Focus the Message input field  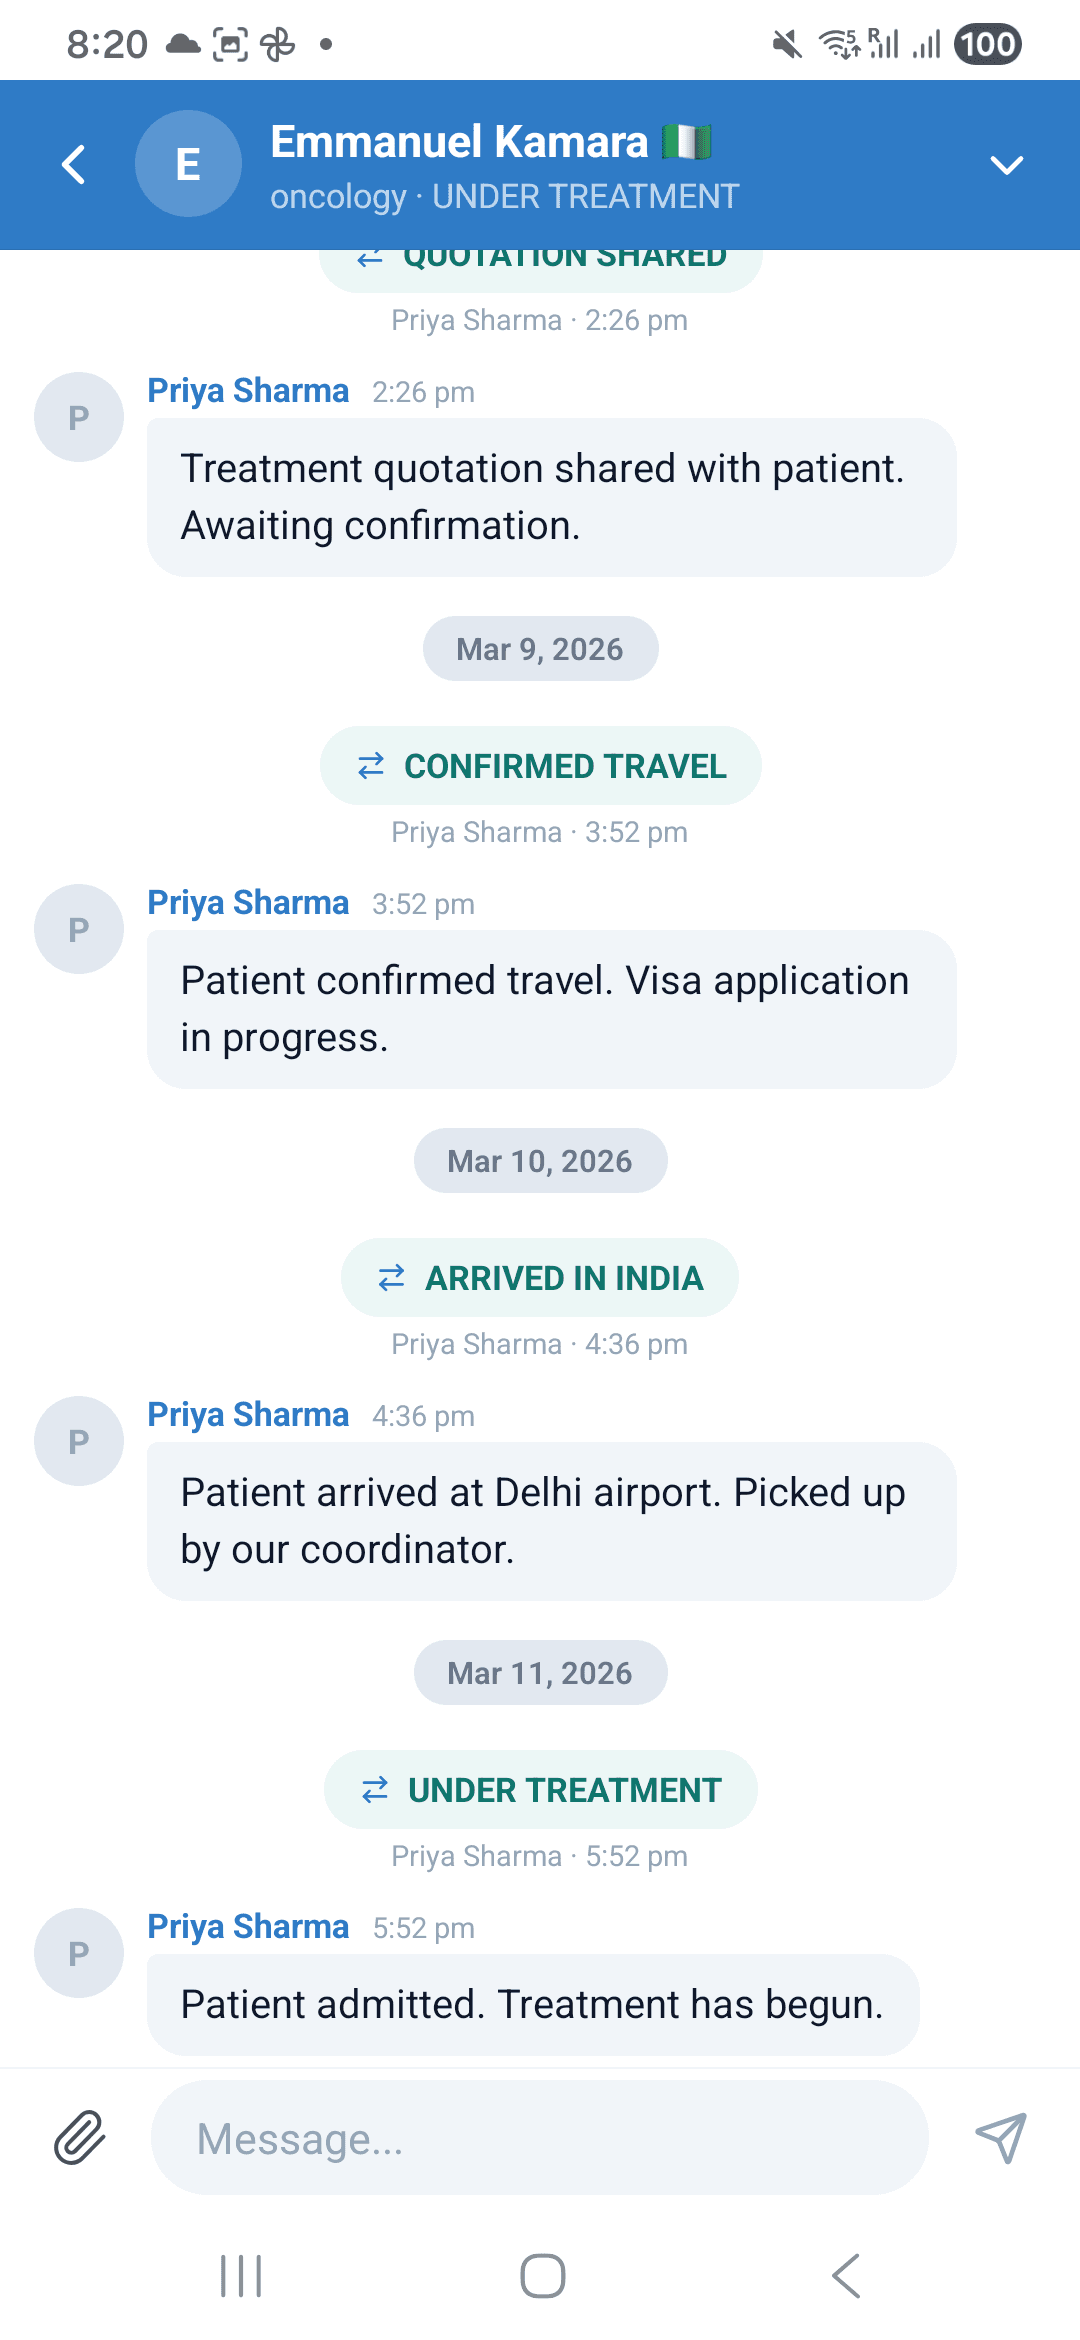click(539, 2138)
